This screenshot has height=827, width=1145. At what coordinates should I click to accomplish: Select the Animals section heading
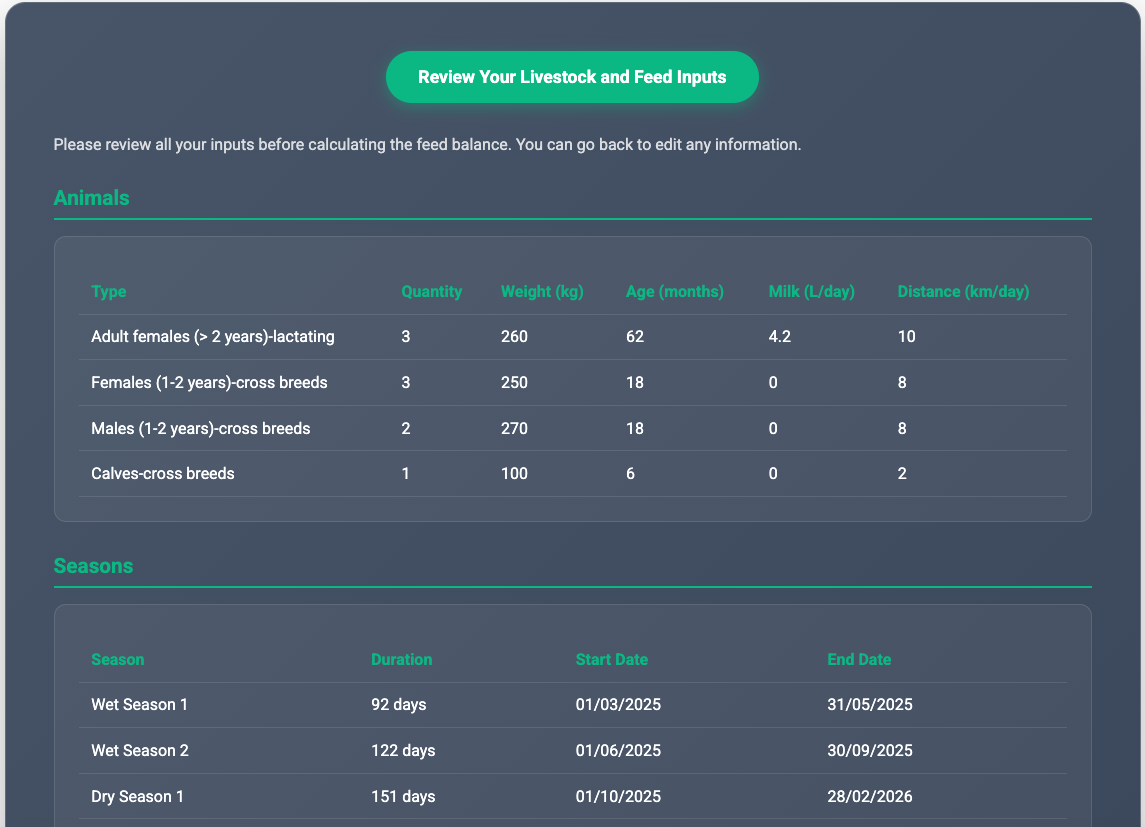point(91,198)
